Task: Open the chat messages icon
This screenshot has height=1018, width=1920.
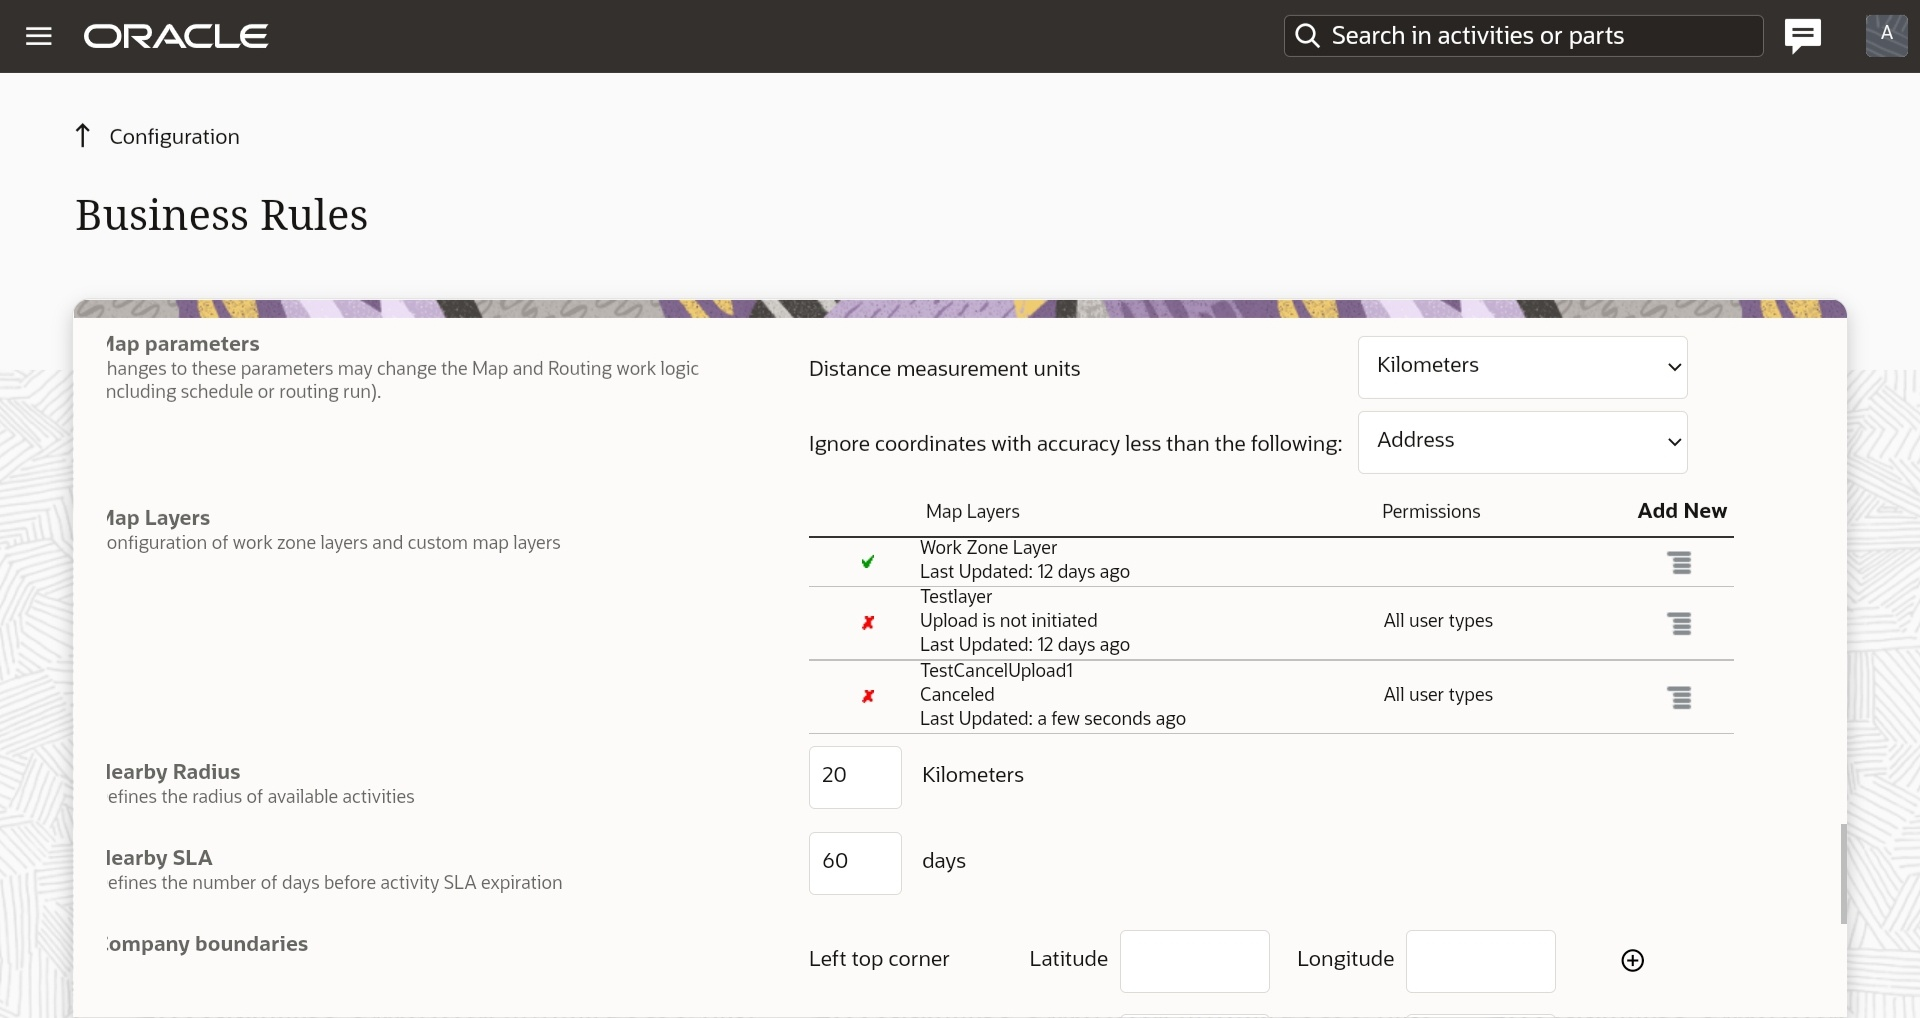Action: click(1803, 37)
